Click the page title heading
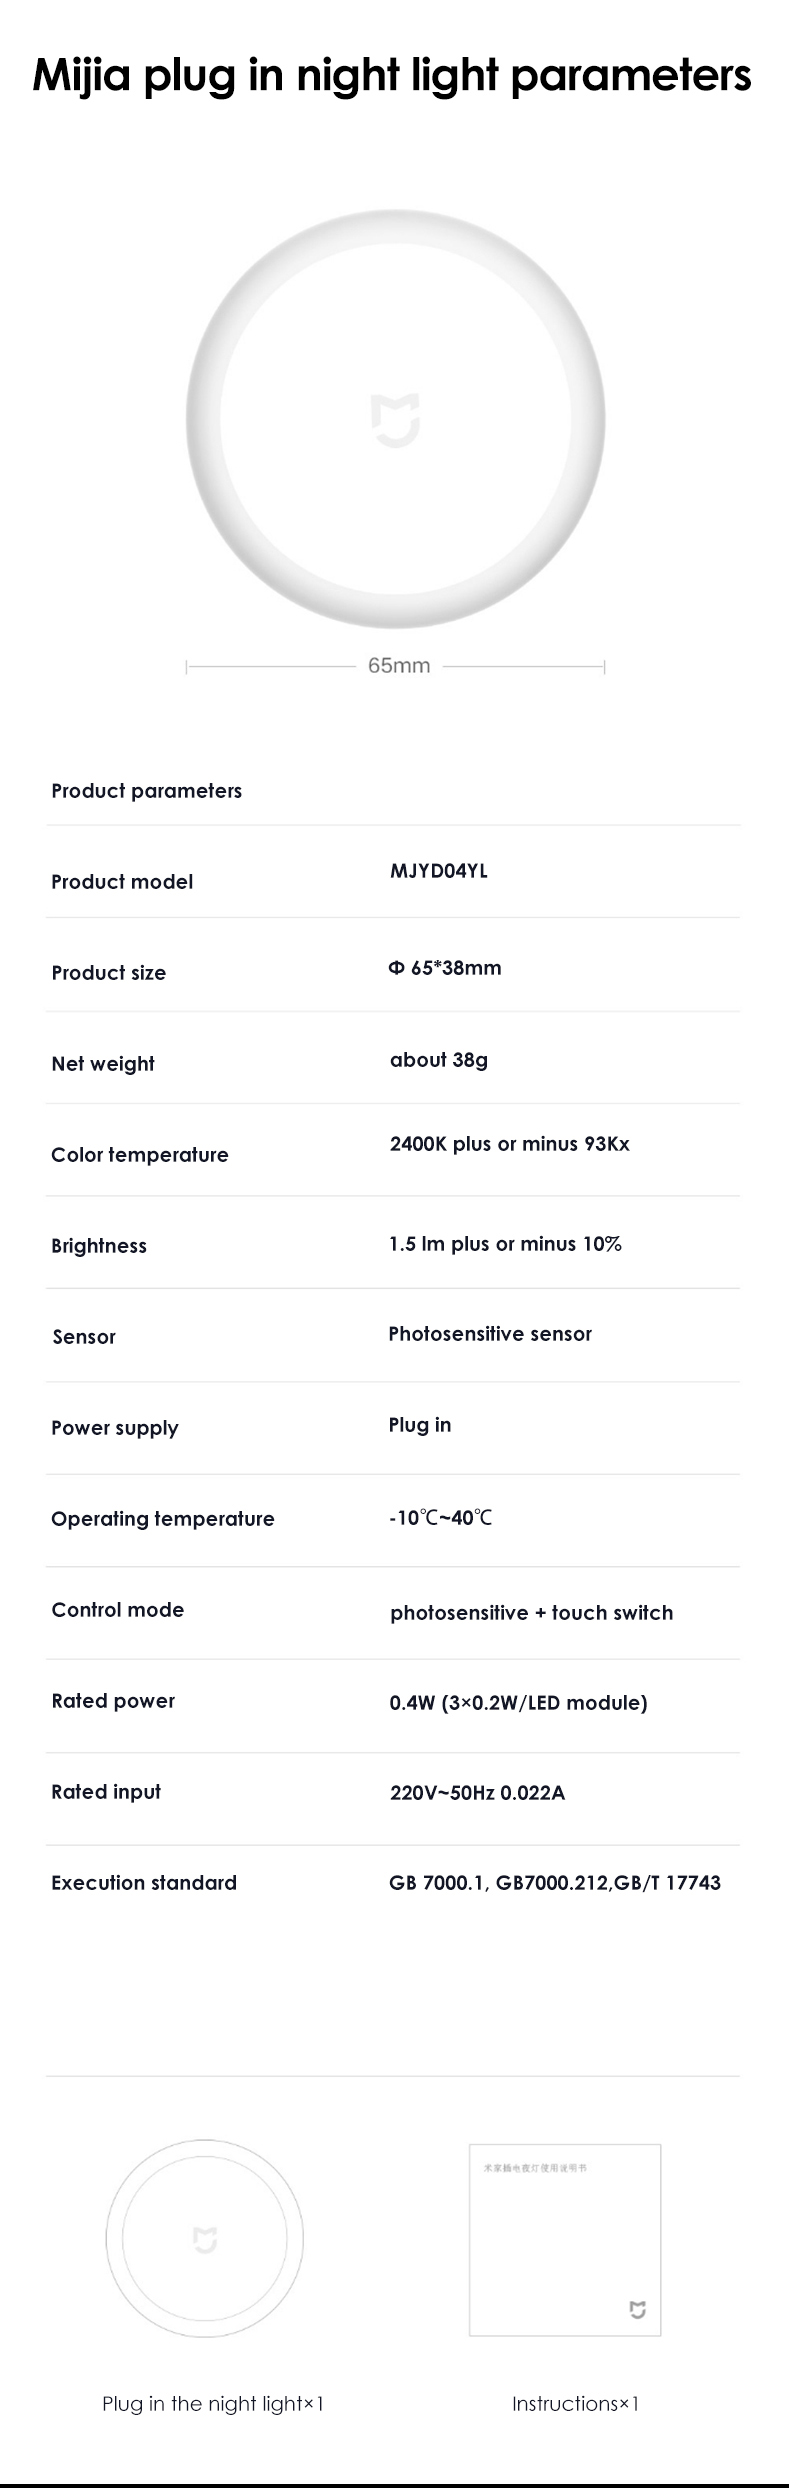This screenshot has height=2488, width=790. (392, 75)
